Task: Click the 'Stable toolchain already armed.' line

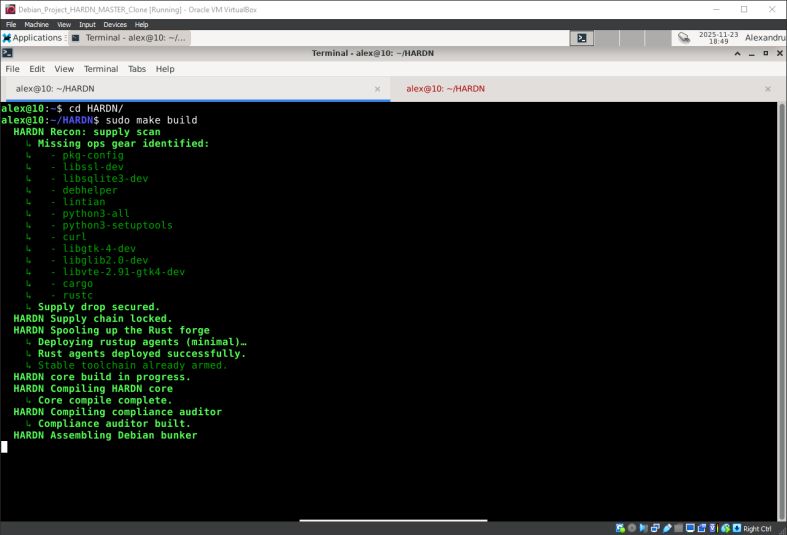Action: [x=133, y=365]
